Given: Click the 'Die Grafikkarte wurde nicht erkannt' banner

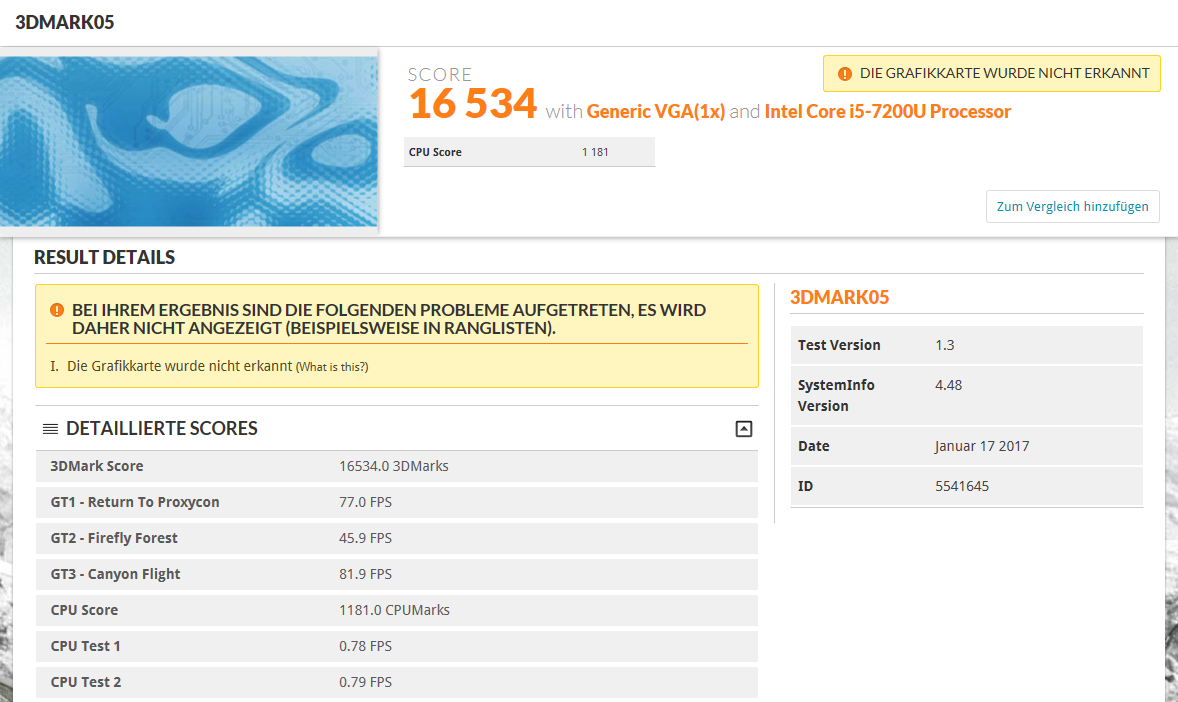Looking at the screenshot, I should 991,74.
